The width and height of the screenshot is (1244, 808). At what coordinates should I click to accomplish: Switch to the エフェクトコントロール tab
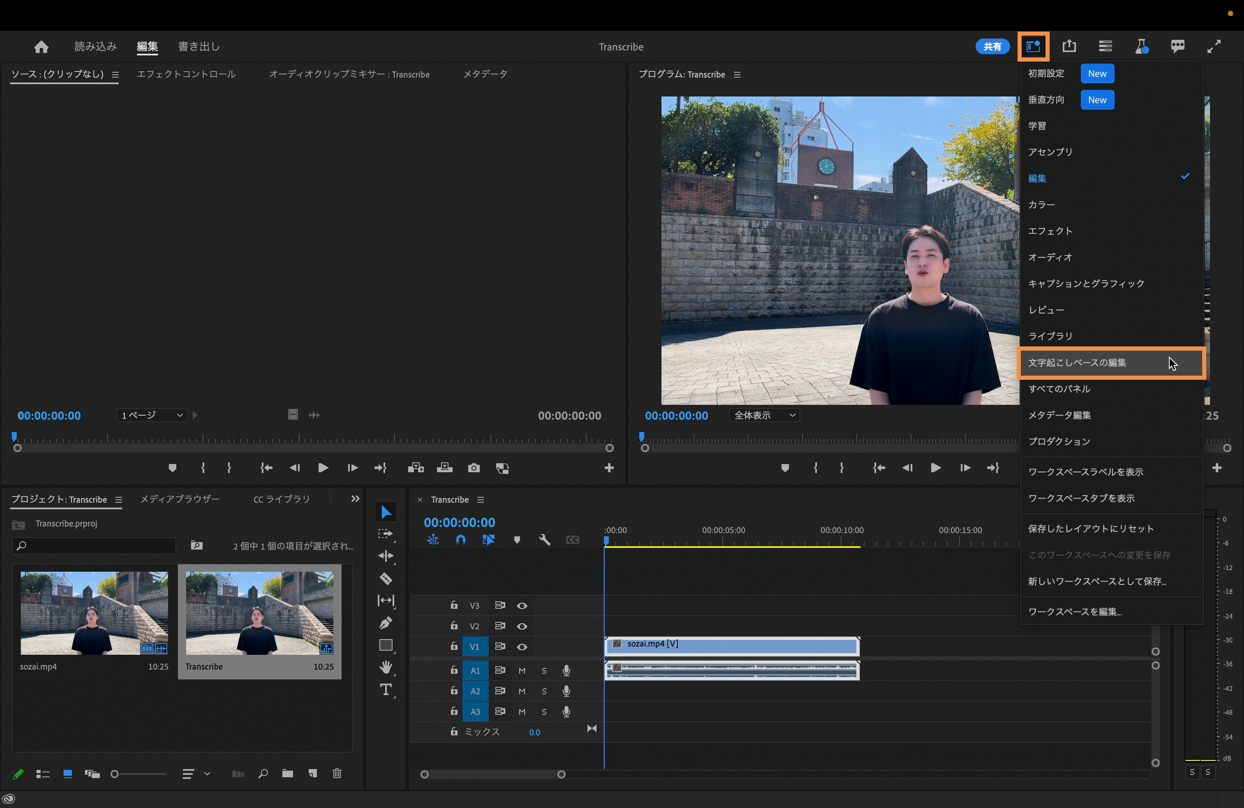pyautogui.click(x=186, y=74)
